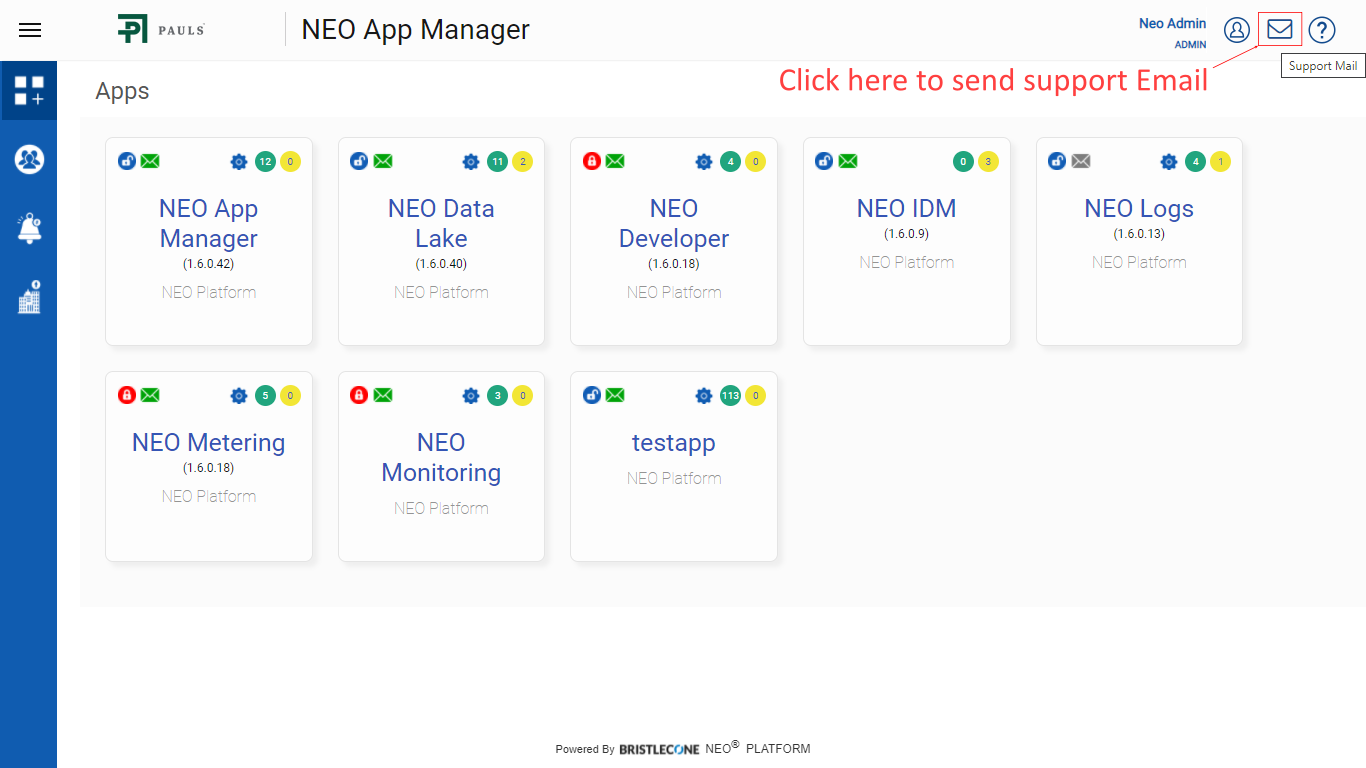Click the mail icon on NEO IDM
Viewport: 1366px width, 768px height.
(x=848, y=161)
